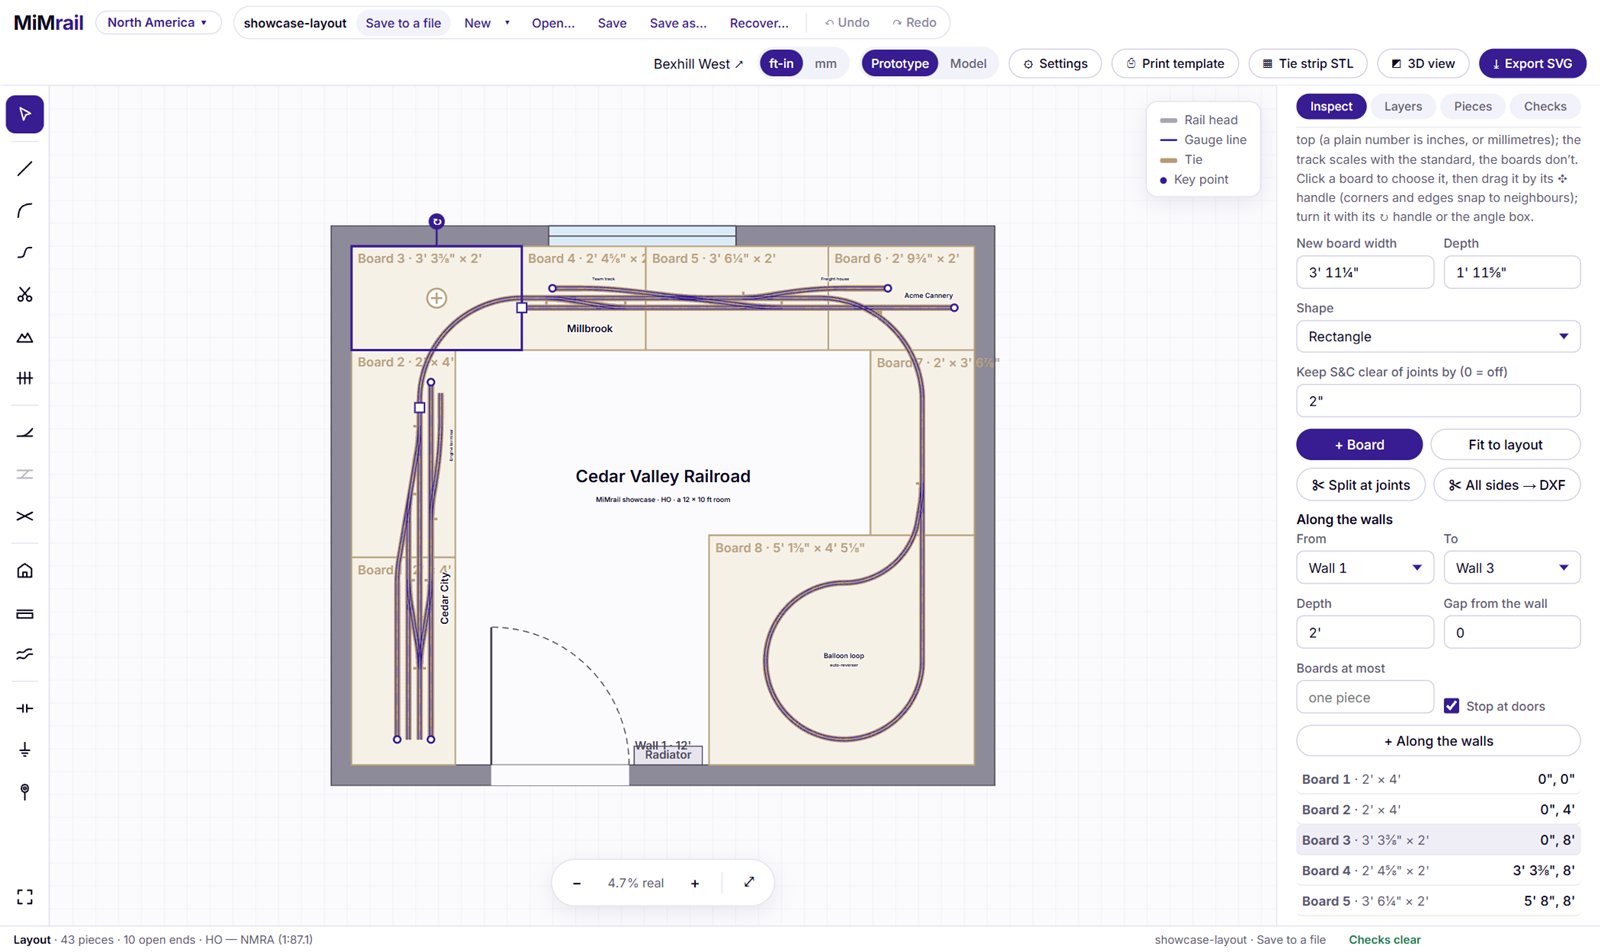Expand the New file arrow menu
Screen dimensions: 1600x952
[507, 23]
